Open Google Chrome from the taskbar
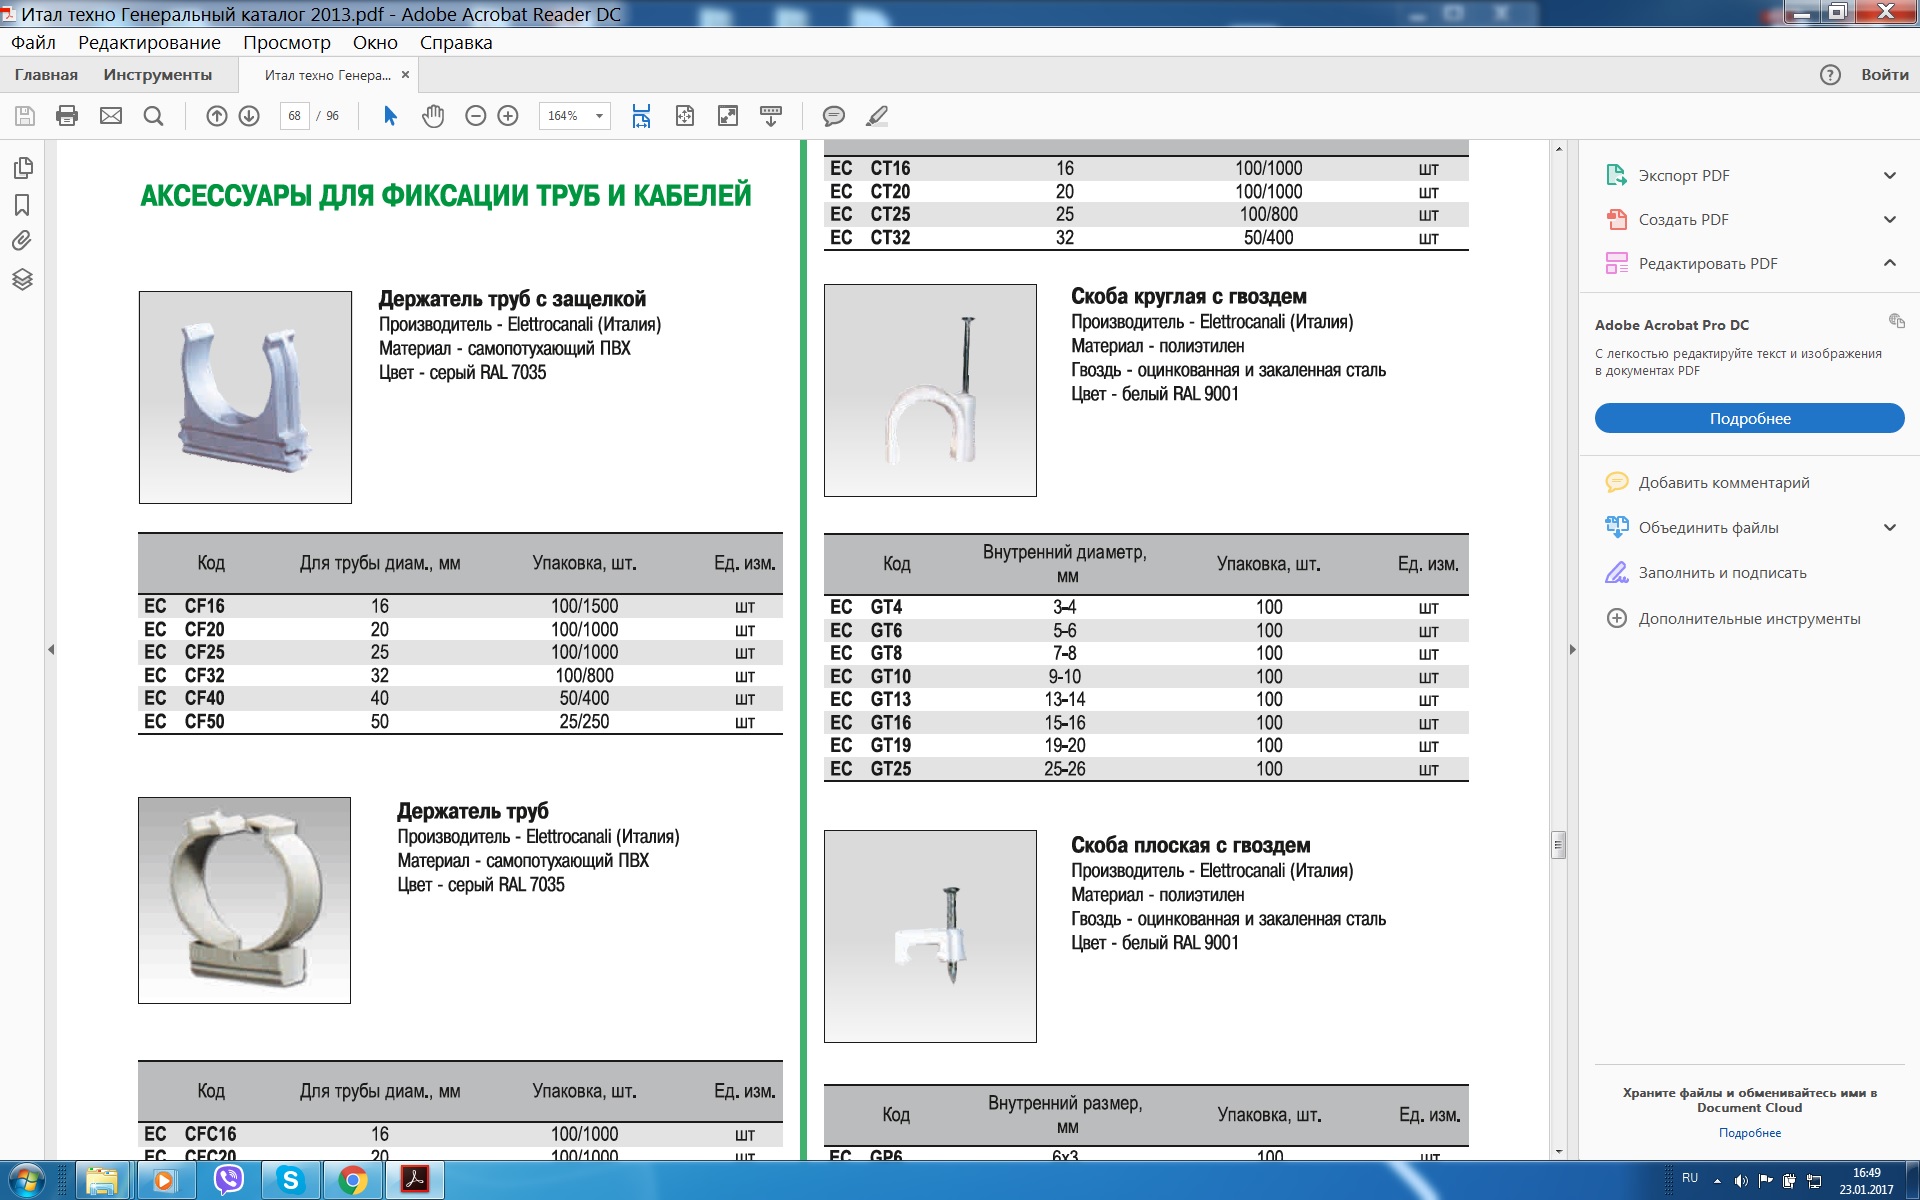 pos(352,1181)
